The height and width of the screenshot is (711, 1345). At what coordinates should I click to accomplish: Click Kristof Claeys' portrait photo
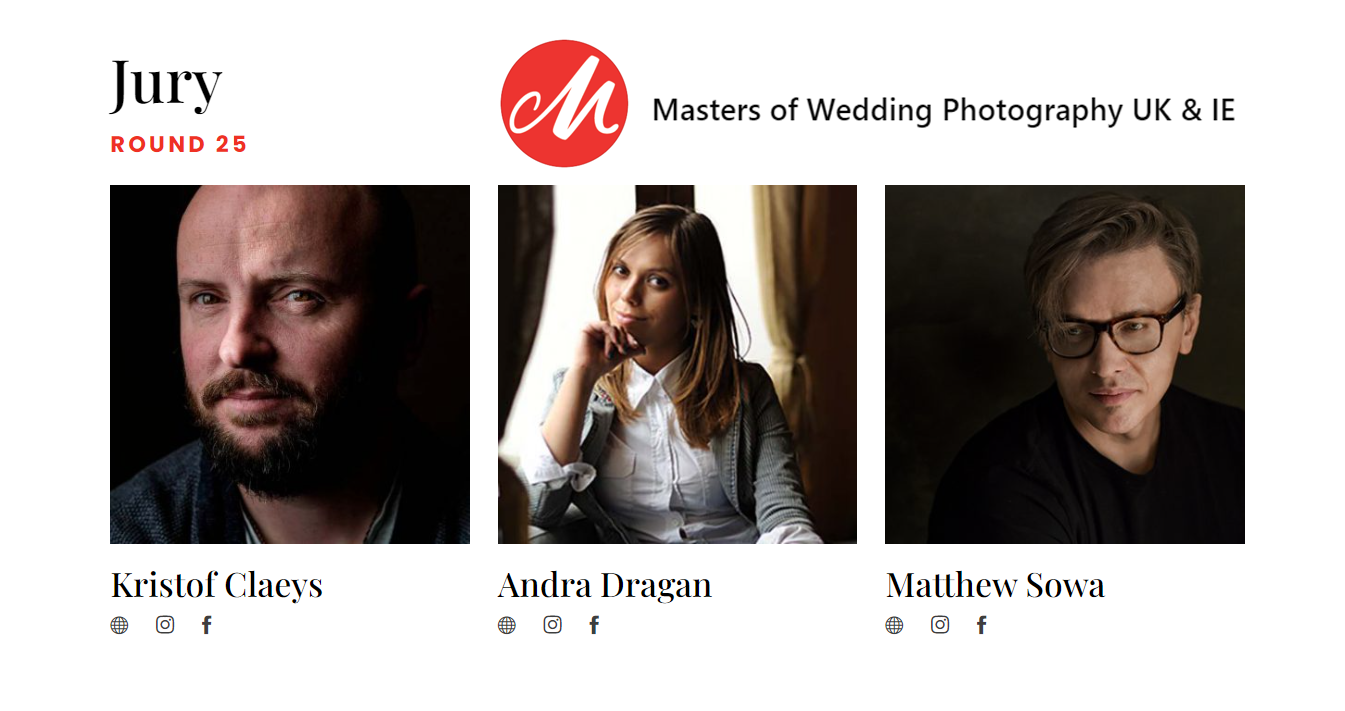[x=290, y=364]
